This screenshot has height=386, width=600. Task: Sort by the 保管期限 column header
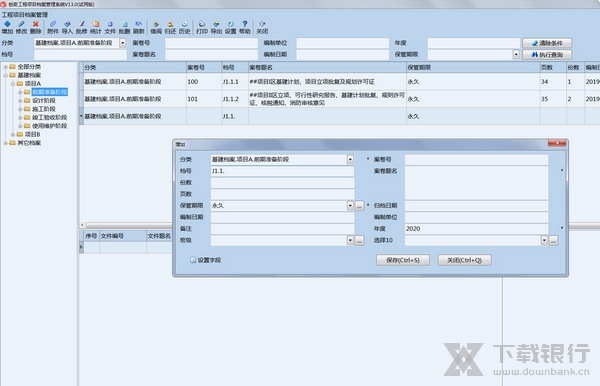click(x=473, y=68)
